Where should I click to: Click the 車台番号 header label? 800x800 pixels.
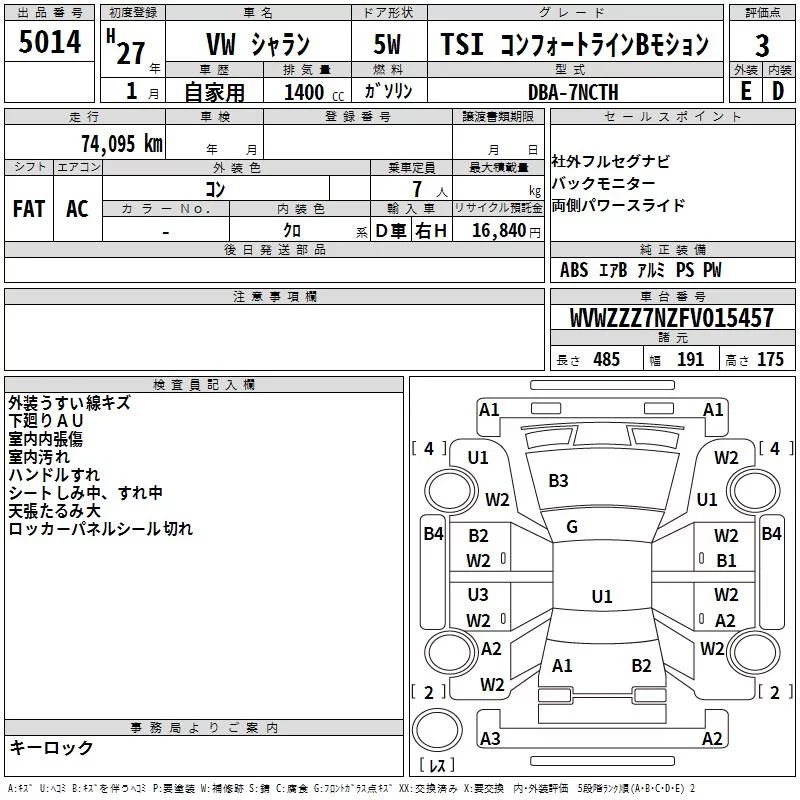(672, 296)
